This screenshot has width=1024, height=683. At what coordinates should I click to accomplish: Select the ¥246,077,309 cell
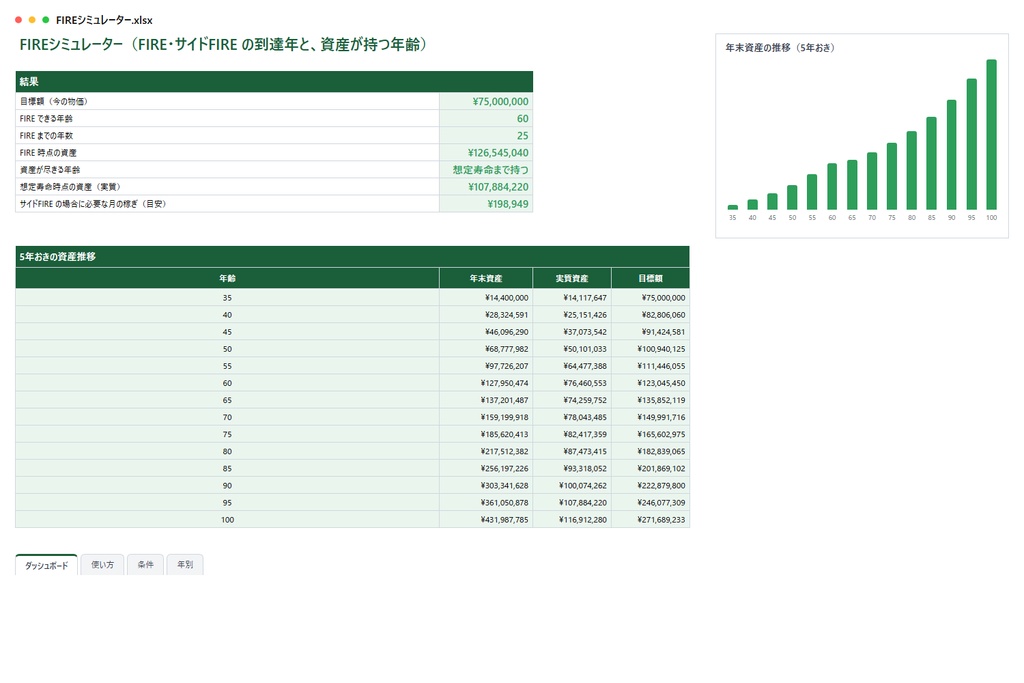pos(650,502)
